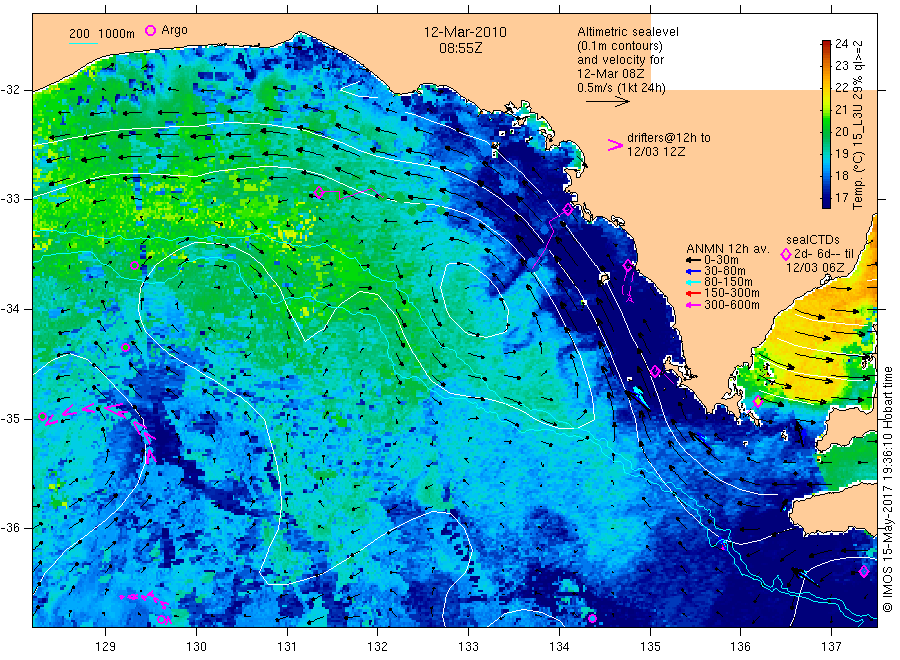Click the temperature colorbar at the red 24 end
Viewport: 900px width, 660px height.
pyautogui.click(x=827, y=44)
